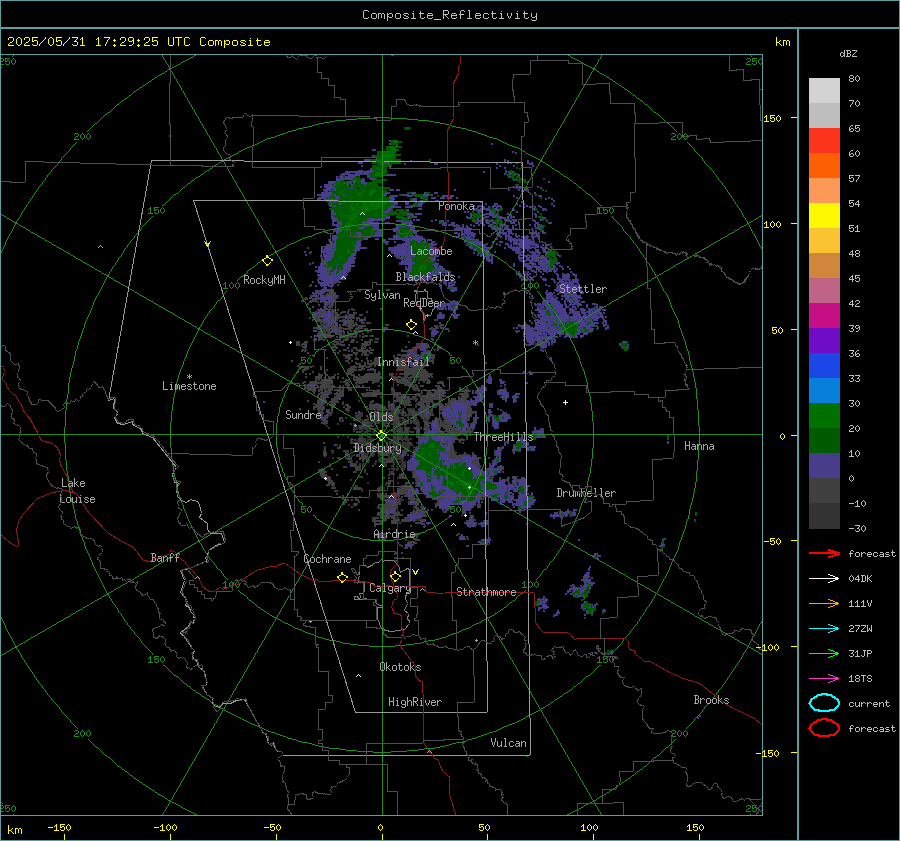
Task: Click the Blackfalds town label
Action: 425,277
